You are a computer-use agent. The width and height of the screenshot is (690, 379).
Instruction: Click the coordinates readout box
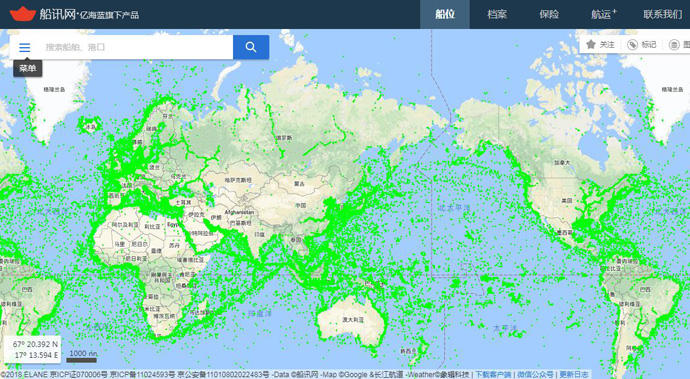33,350
